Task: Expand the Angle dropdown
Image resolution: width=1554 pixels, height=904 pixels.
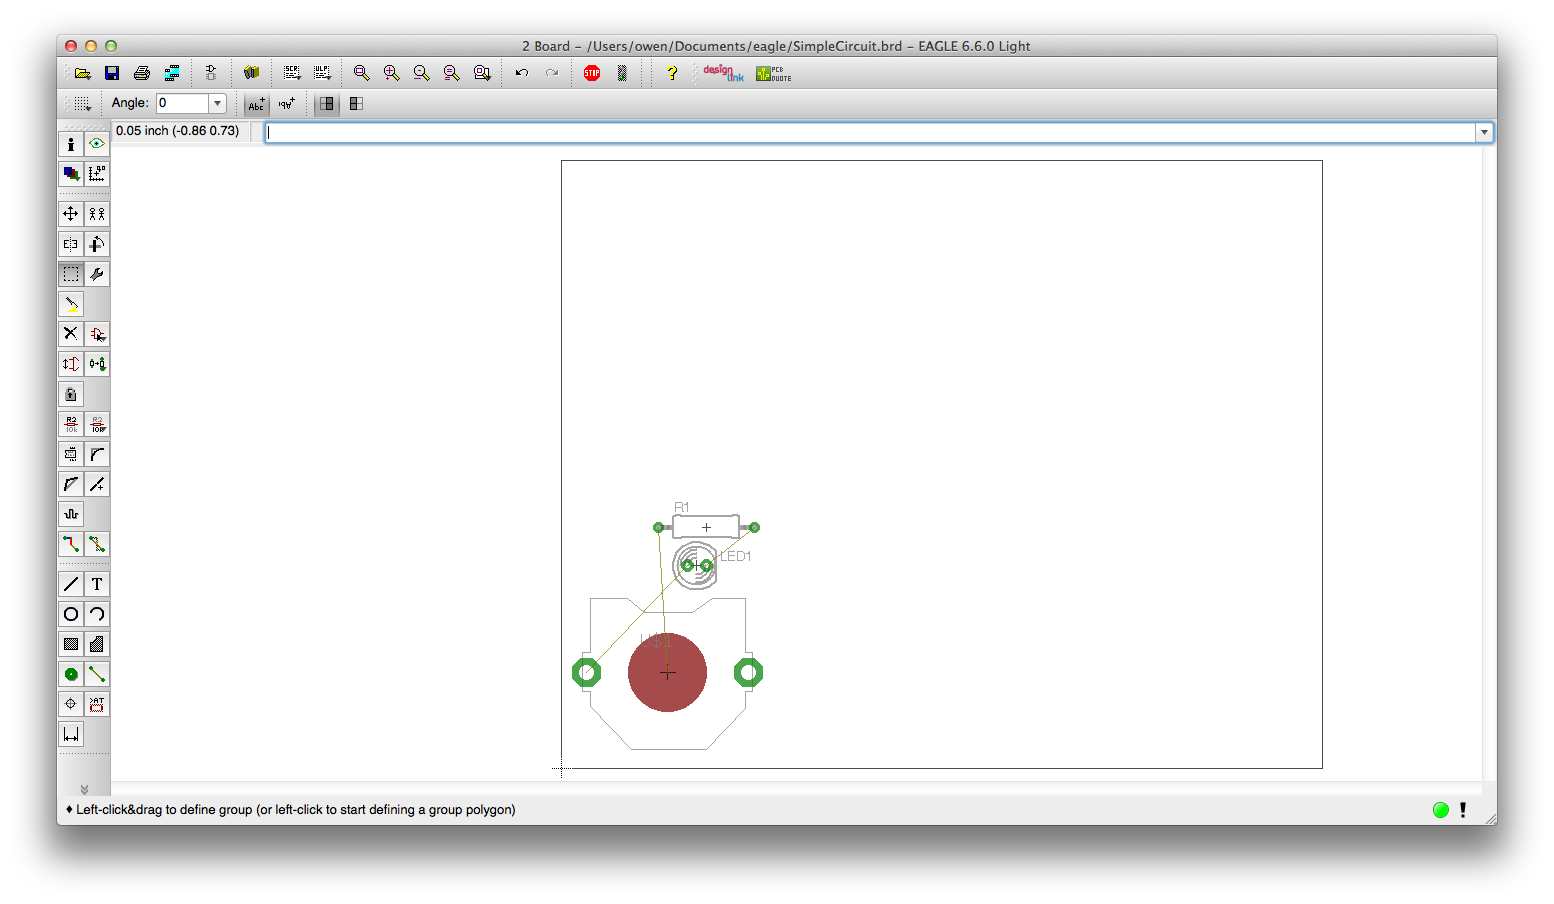Action: (x=217, y=103)
